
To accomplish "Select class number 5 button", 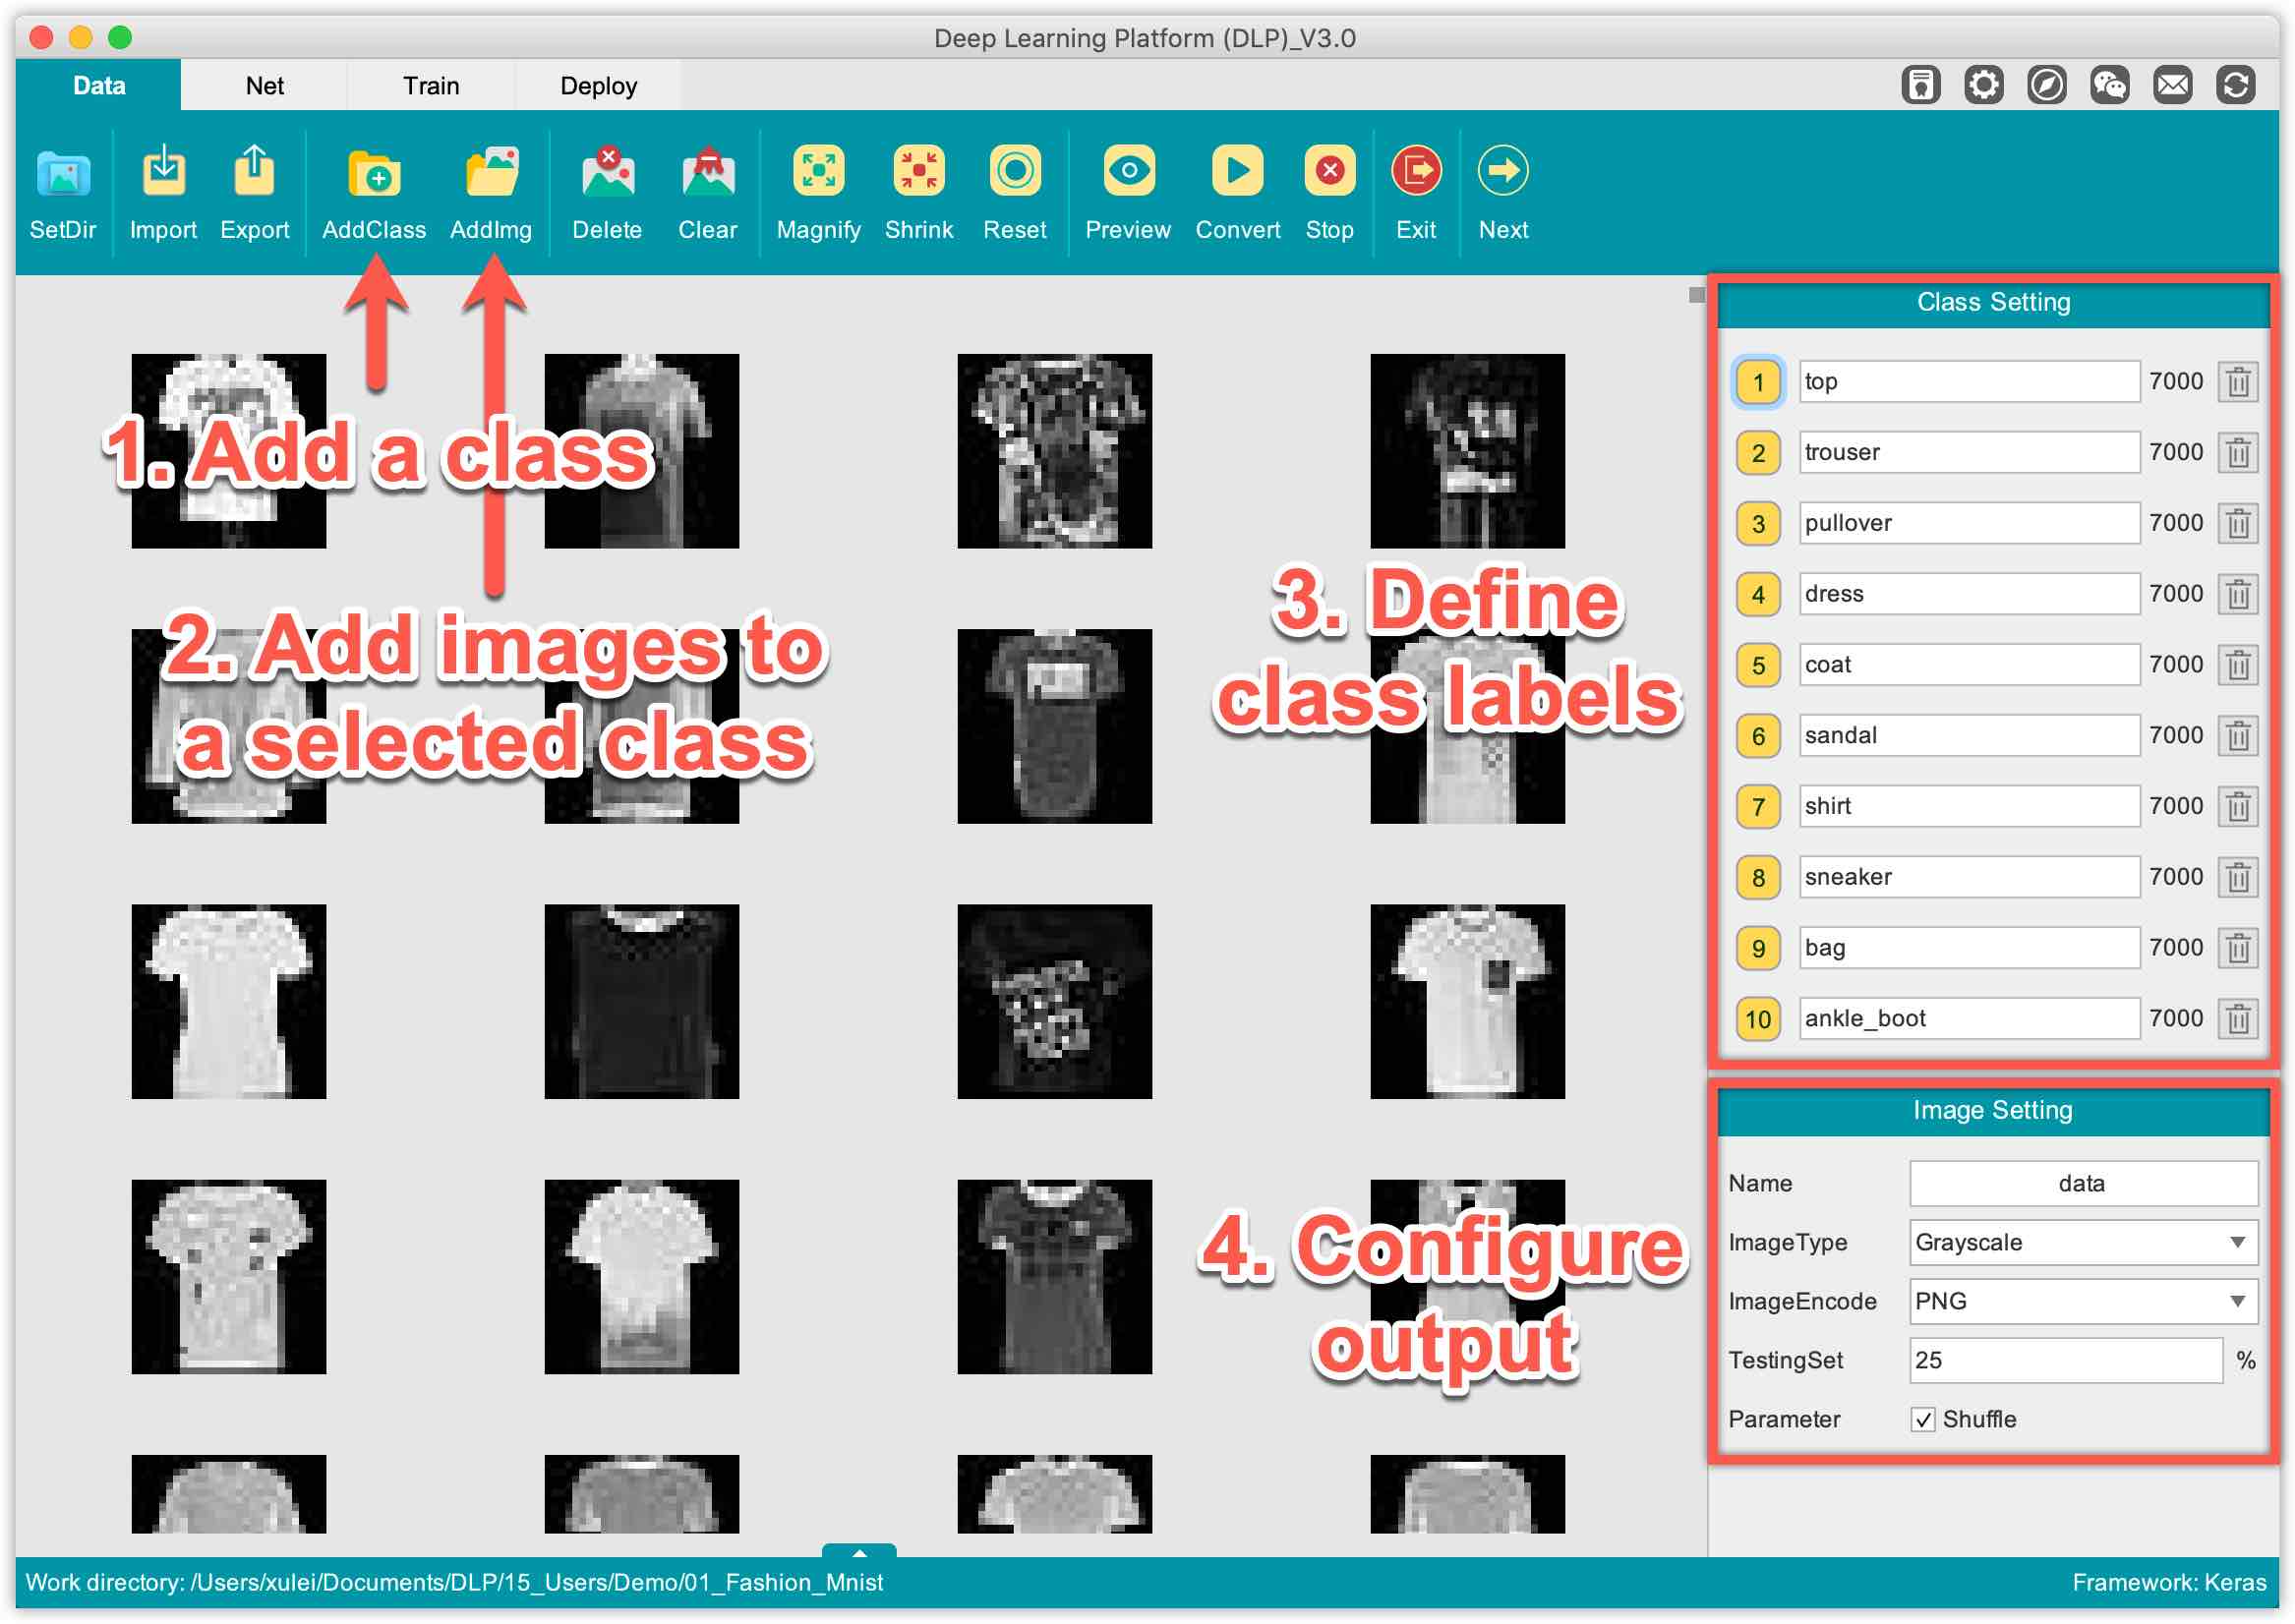I will point(1758,666).
